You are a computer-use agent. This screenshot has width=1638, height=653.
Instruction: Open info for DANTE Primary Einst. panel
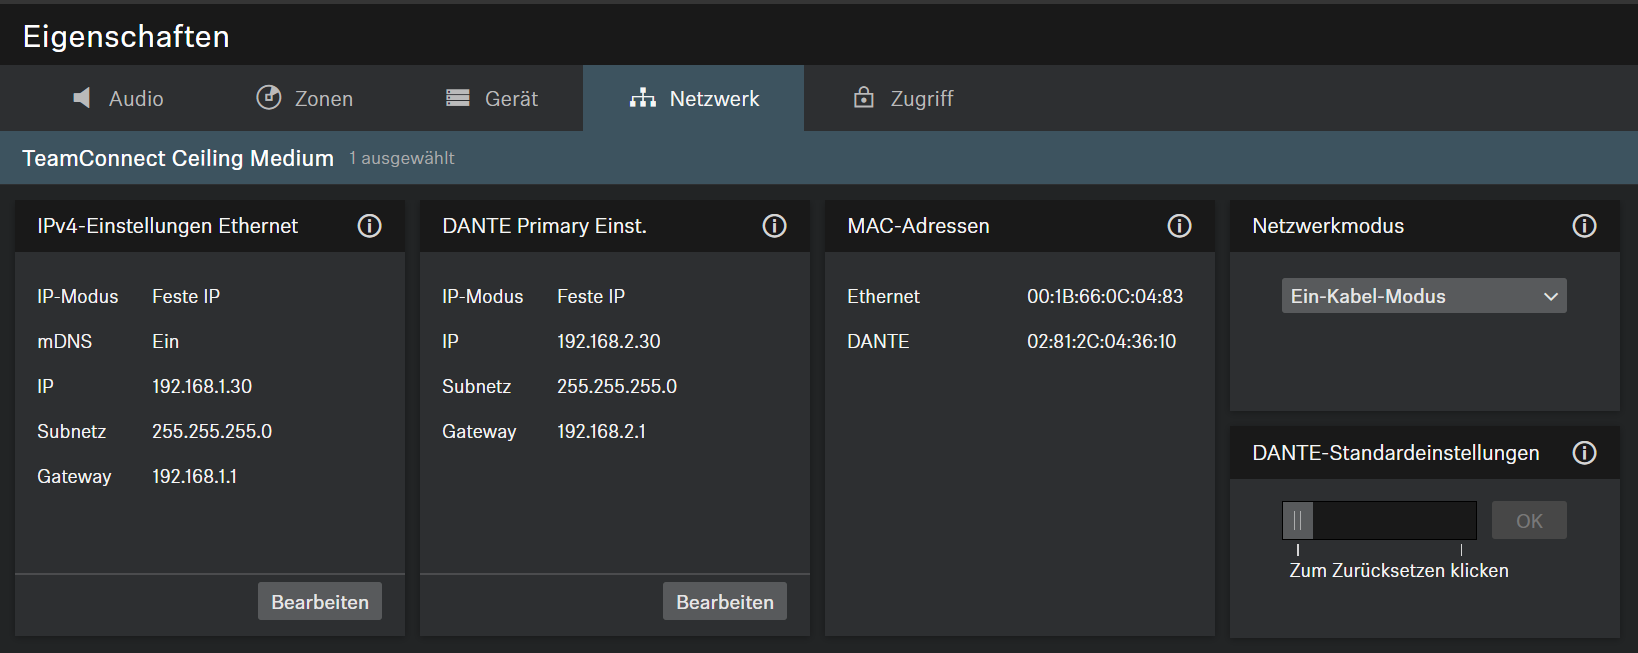[774, 226]
